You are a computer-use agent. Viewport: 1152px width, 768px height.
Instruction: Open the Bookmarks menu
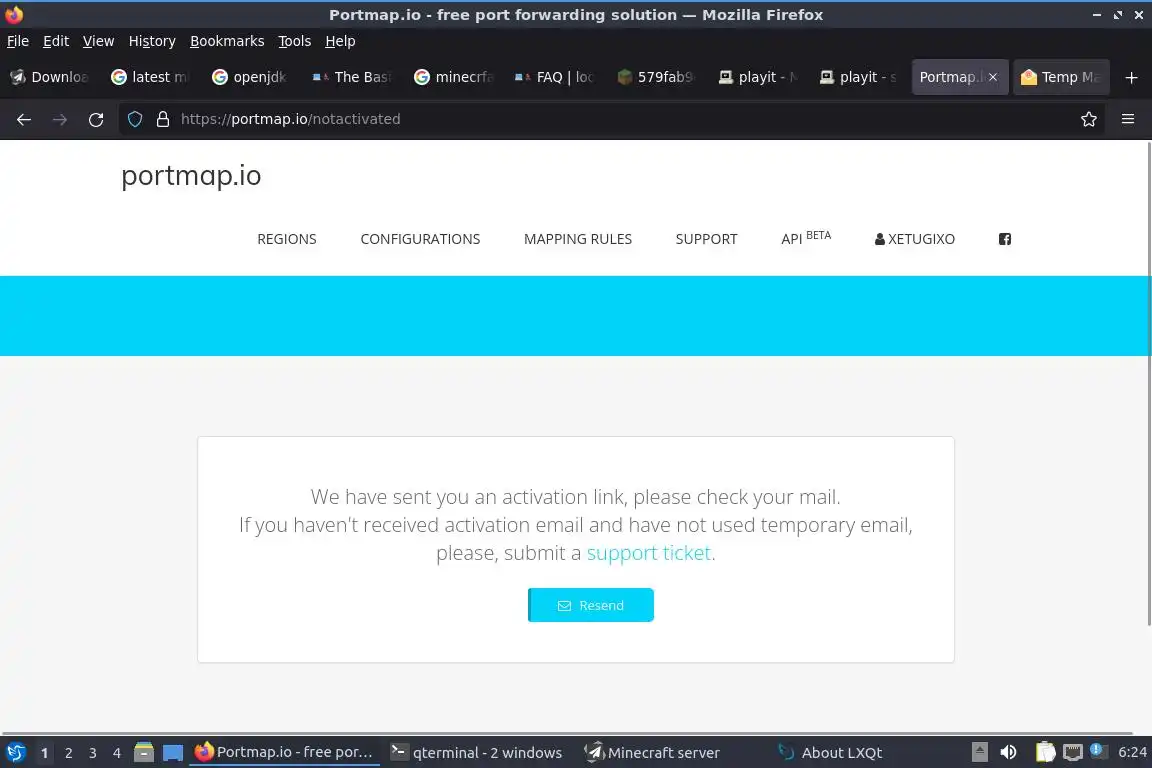click(x=227, y=41)
